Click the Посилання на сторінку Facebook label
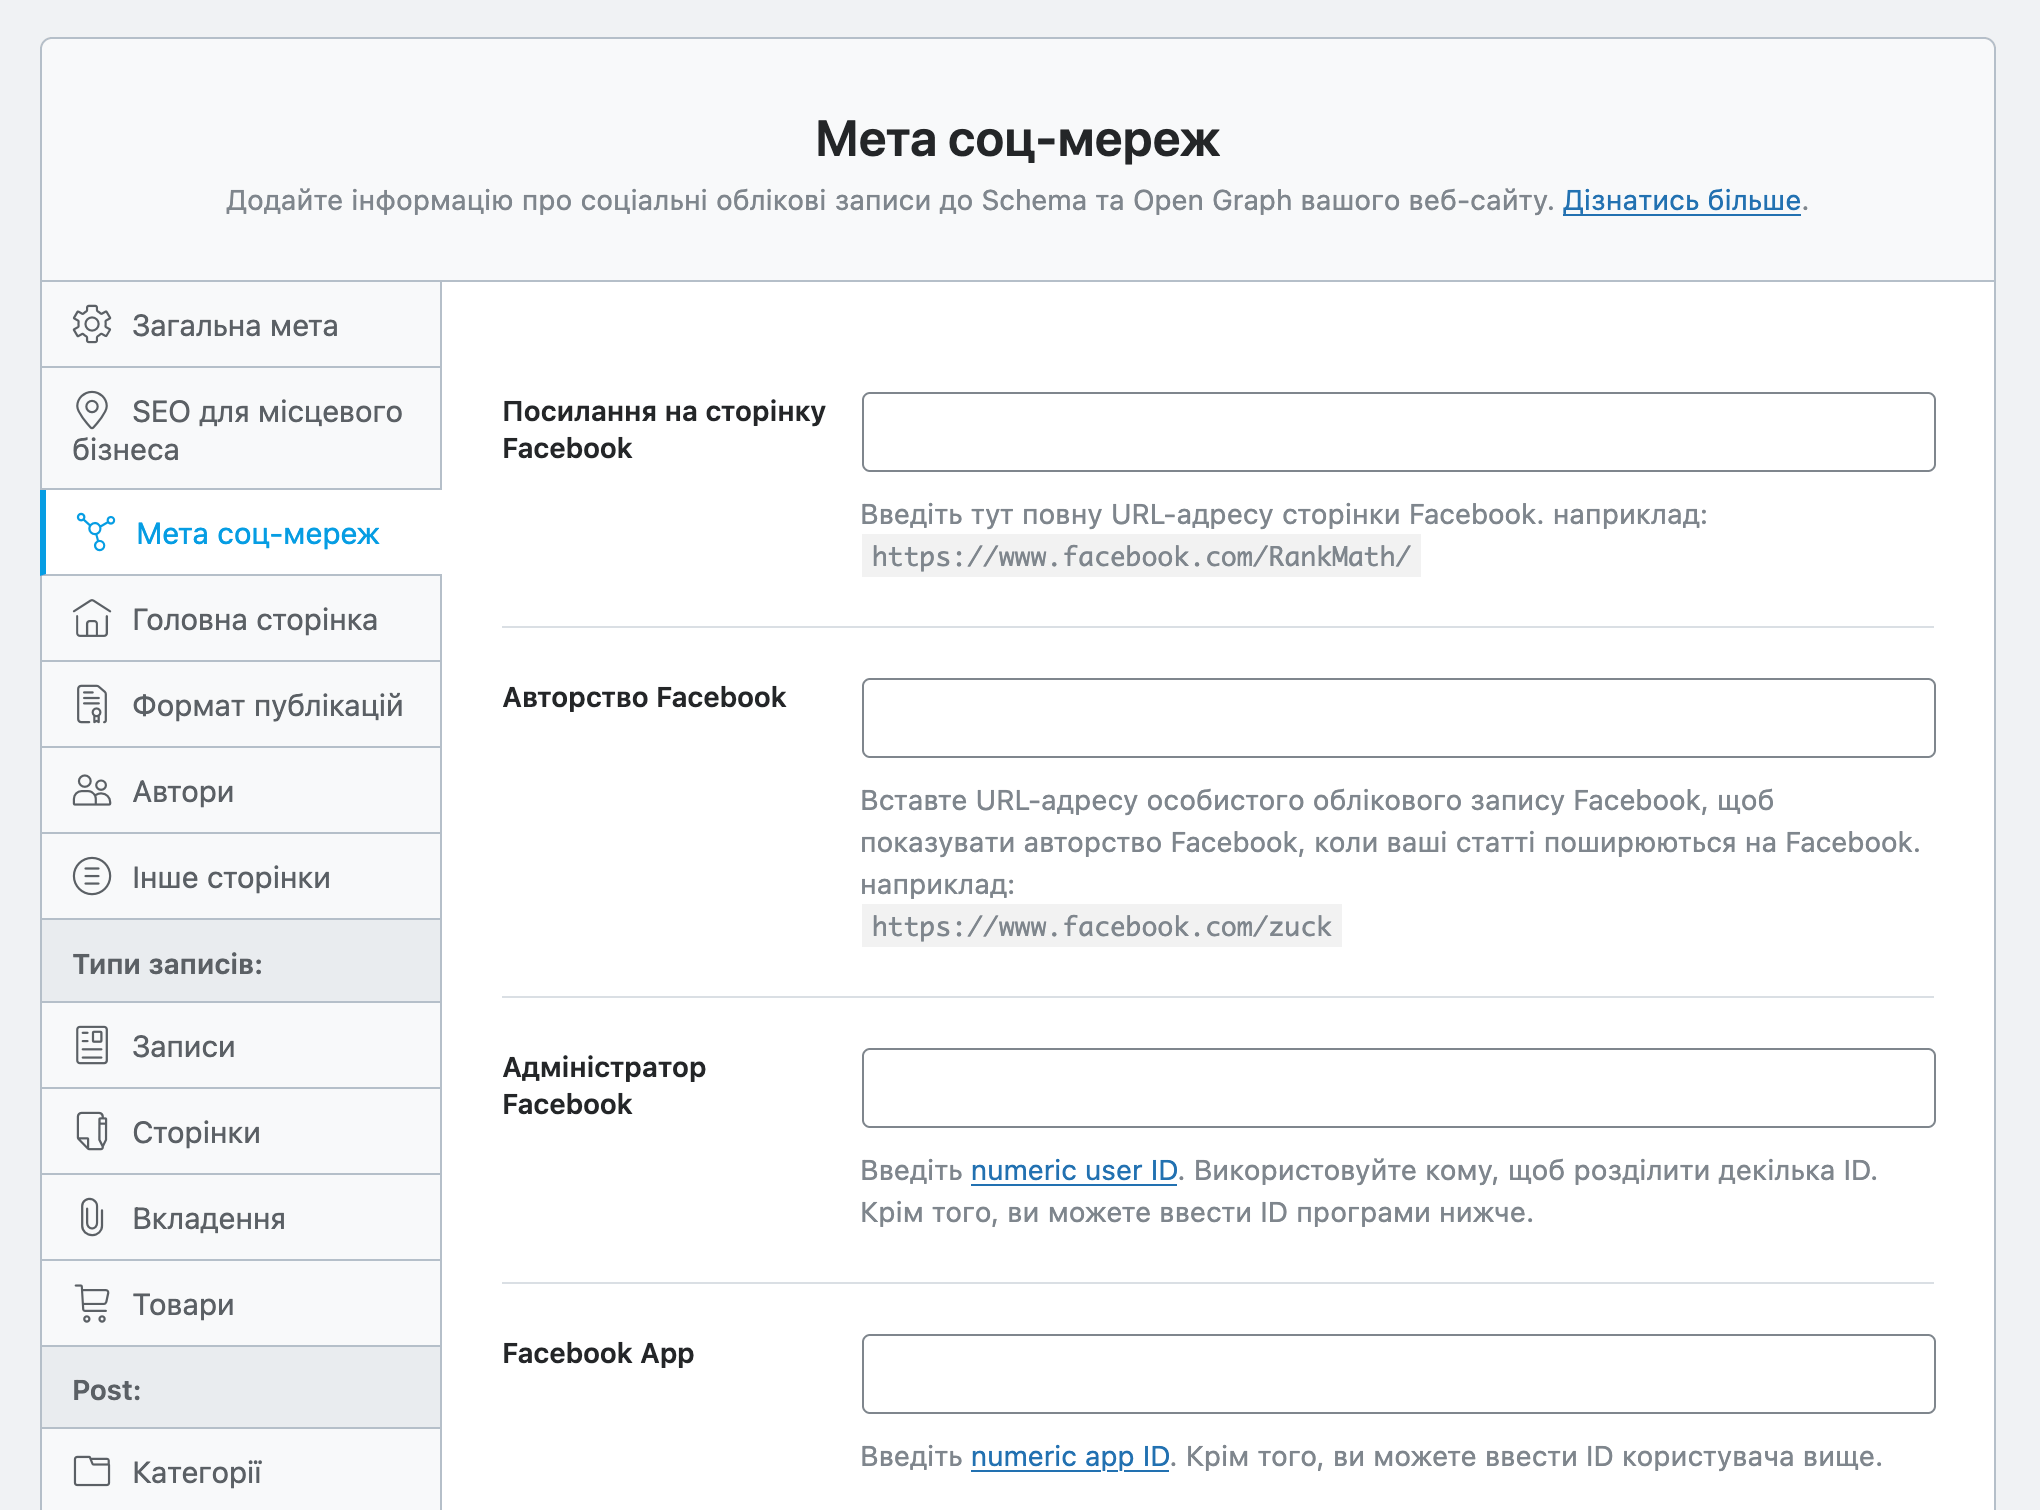This screenshot has width=2040, height=1510. [664, 429]
